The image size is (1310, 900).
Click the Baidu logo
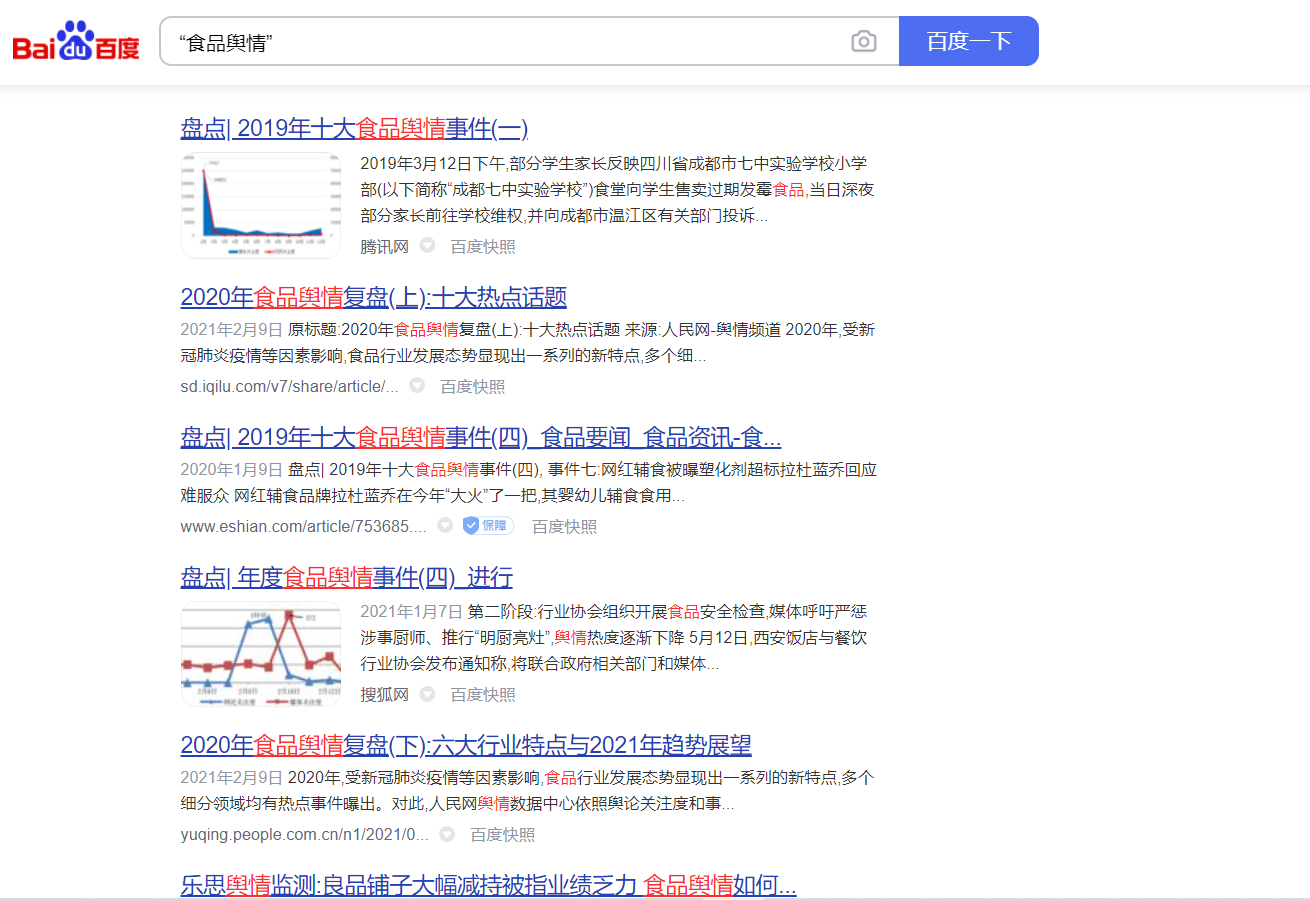(x=76, y=41)
